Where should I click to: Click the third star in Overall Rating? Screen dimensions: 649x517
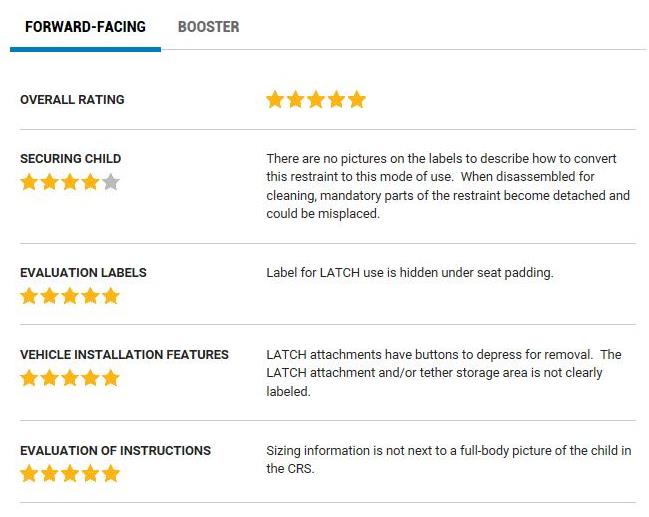316,100
